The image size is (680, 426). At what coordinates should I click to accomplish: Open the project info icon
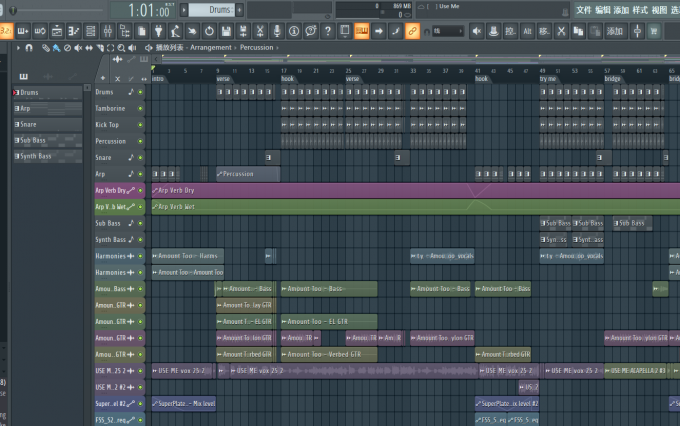294,31
